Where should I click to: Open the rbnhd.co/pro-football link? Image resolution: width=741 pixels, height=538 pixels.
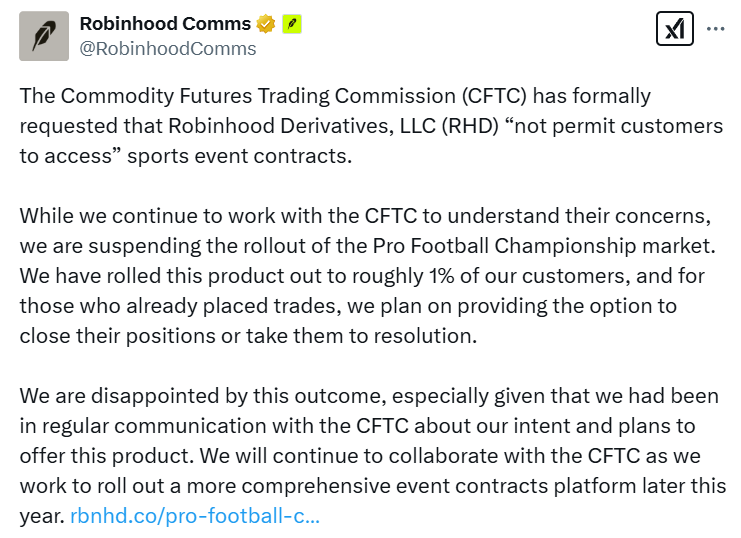195,517
